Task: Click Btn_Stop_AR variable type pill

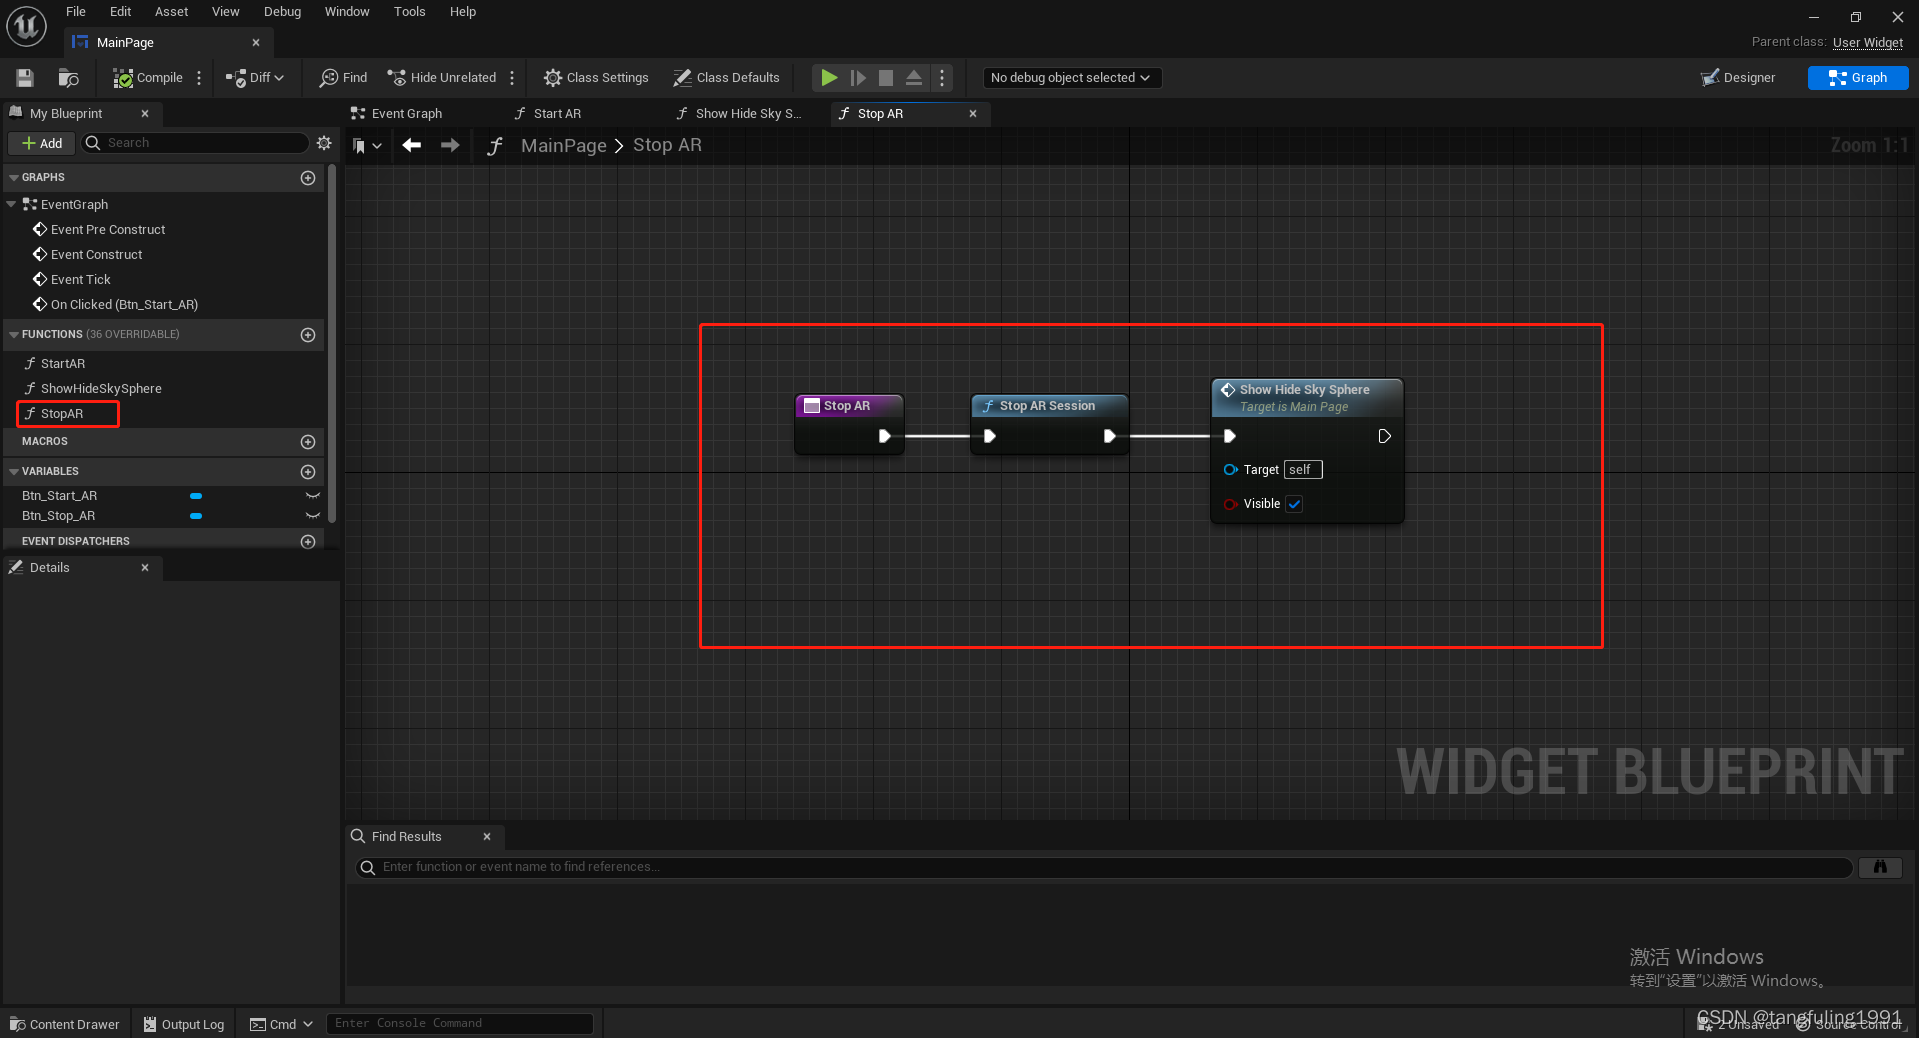Action: (196, 516)
